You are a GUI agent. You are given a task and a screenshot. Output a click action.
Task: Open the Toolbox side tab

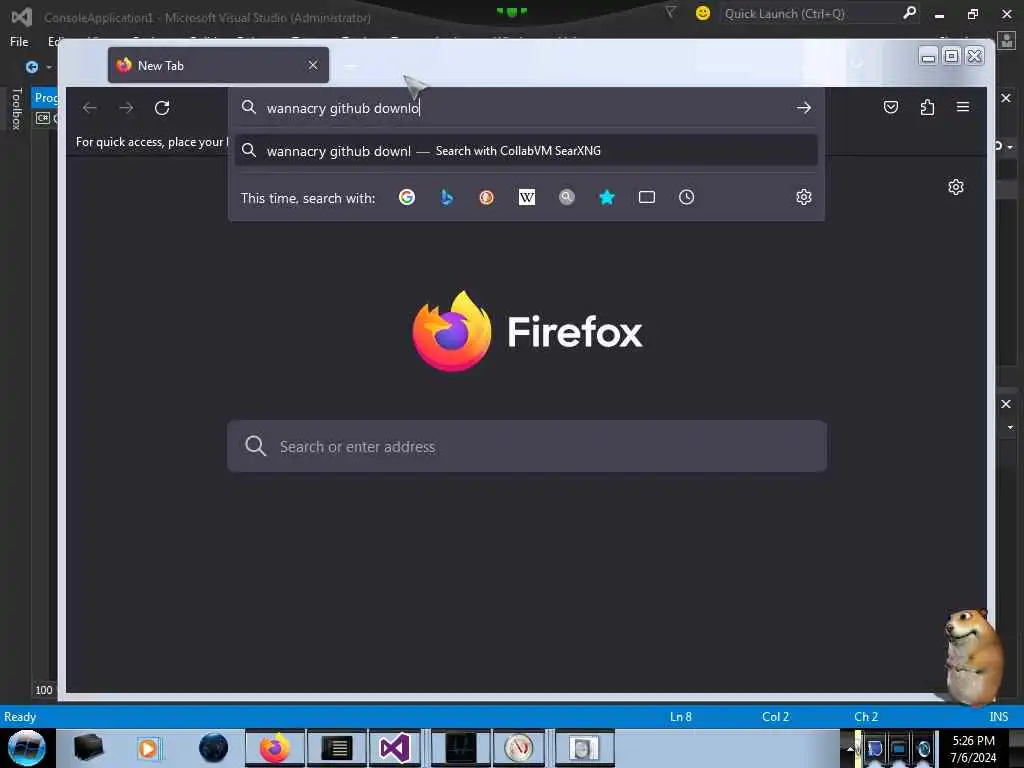pyautogui.click(x=17, y=108)
